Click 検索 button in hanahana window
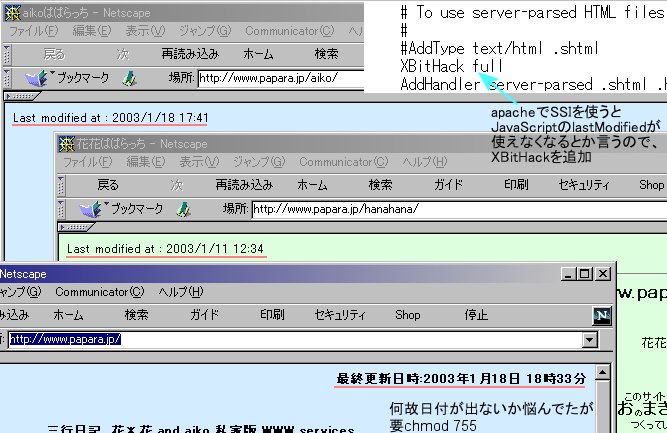667x433 pixels. (x=380, y=185)
